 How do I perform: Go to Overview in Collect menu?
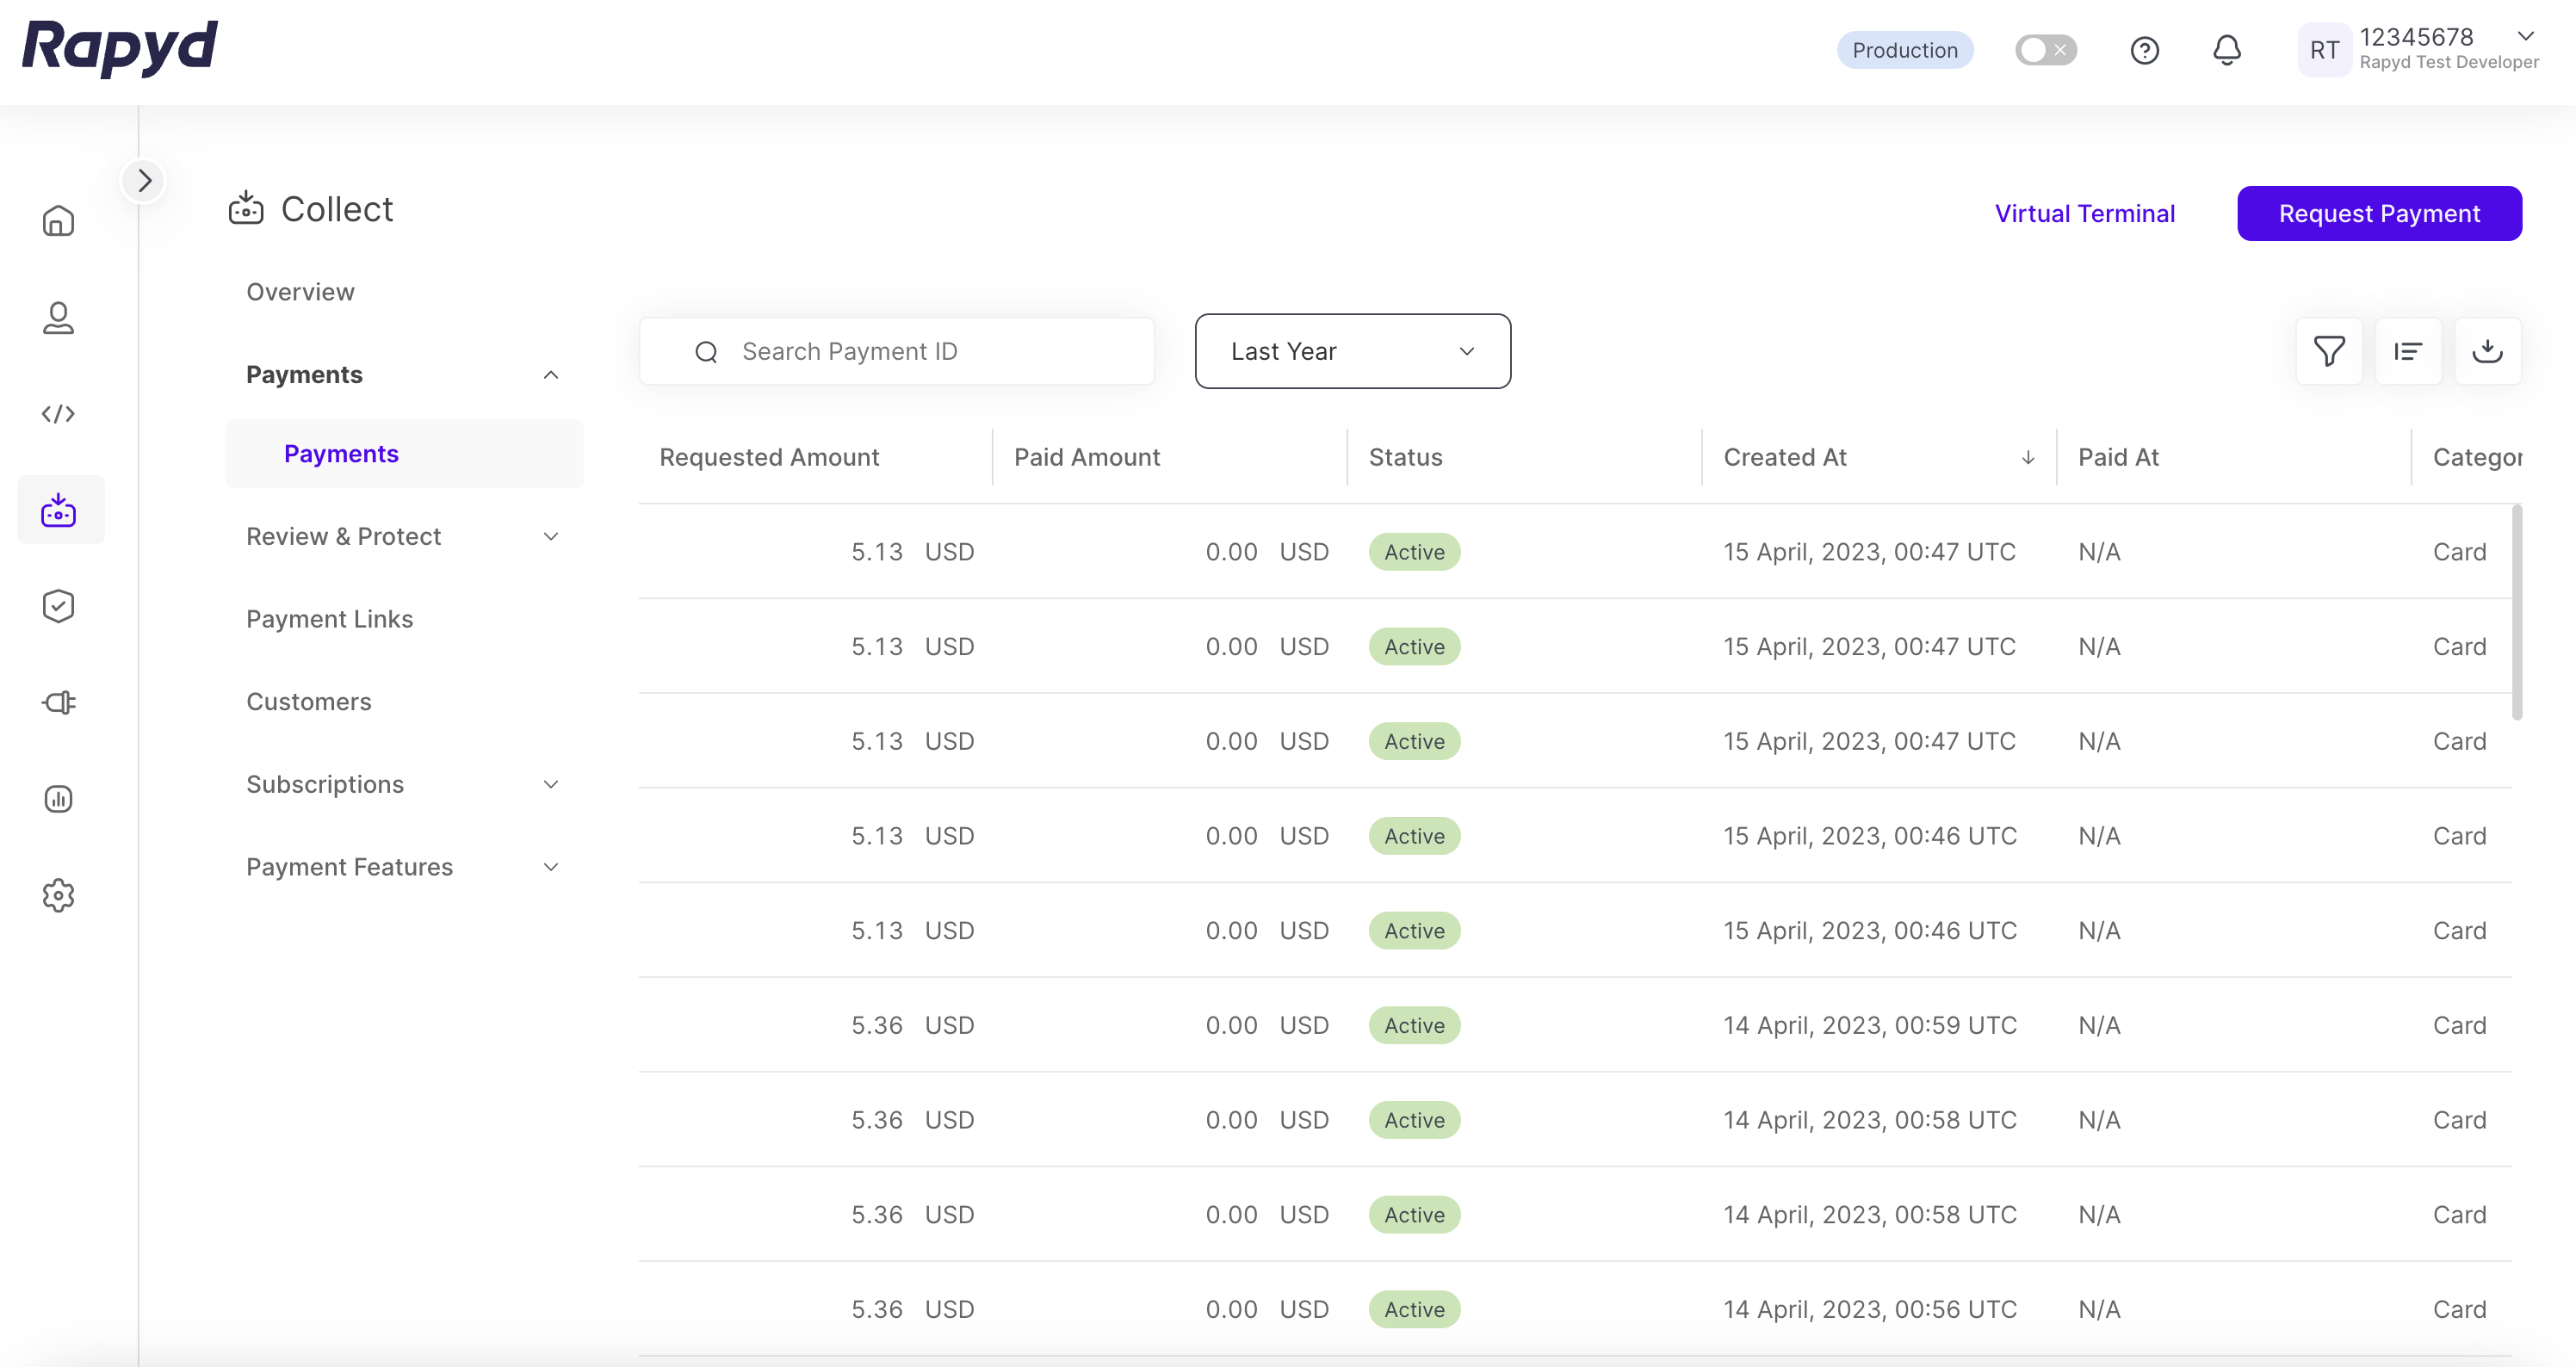[300, 292]
